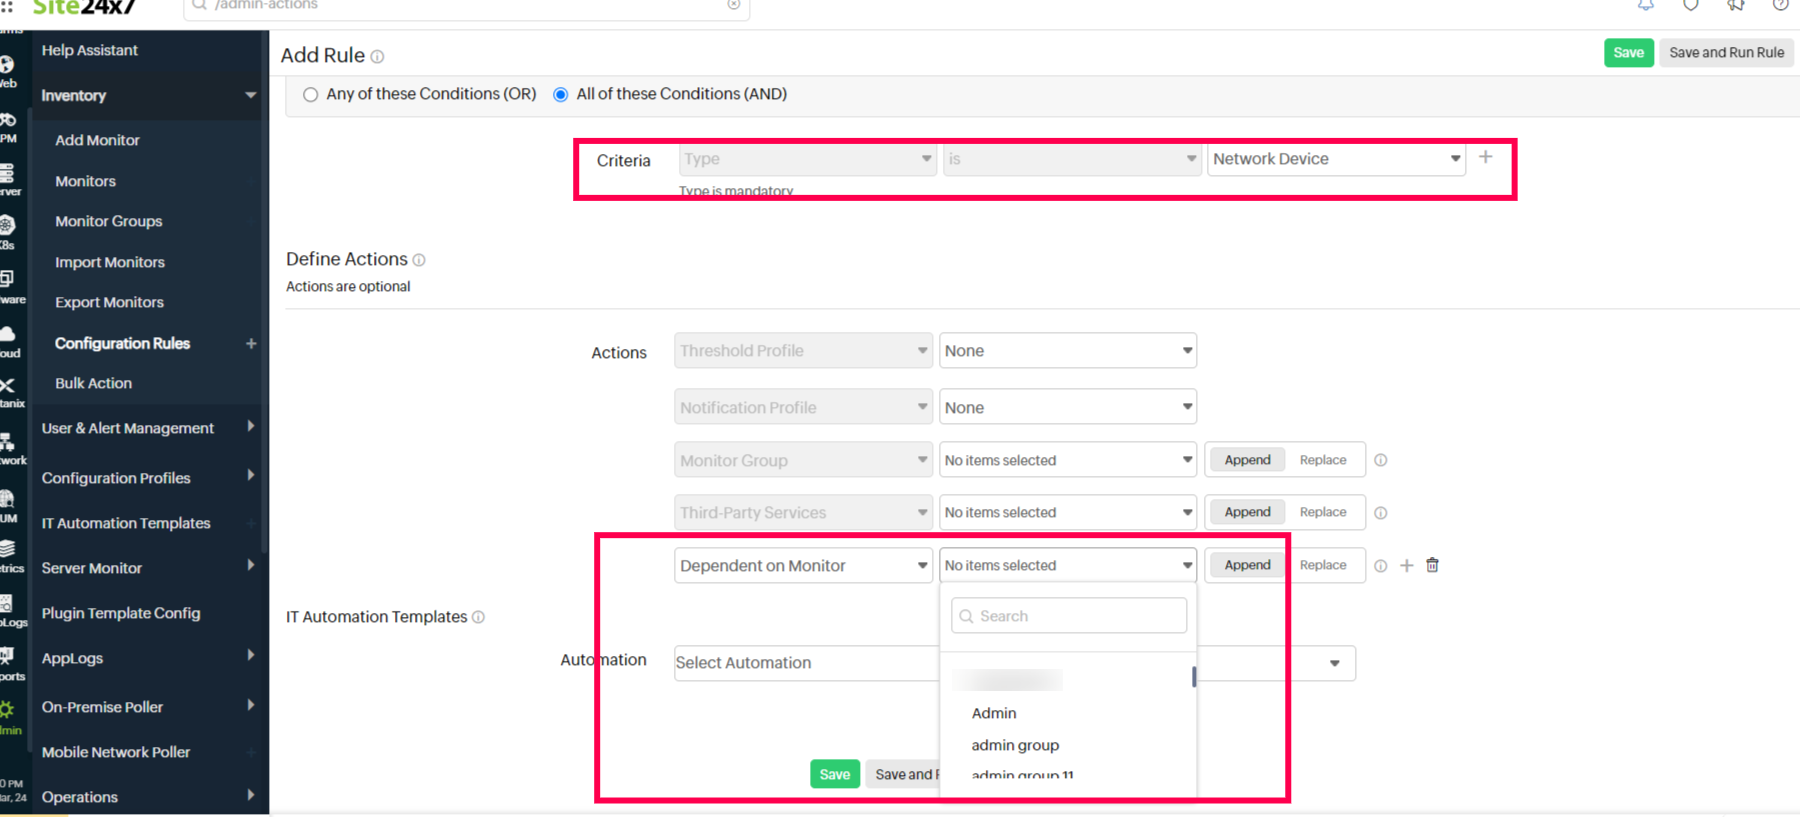Click the info icon beside IT Automation Templates heading
The height and width of the screenshot is (817, 1800).
click(x=478, y=617)
